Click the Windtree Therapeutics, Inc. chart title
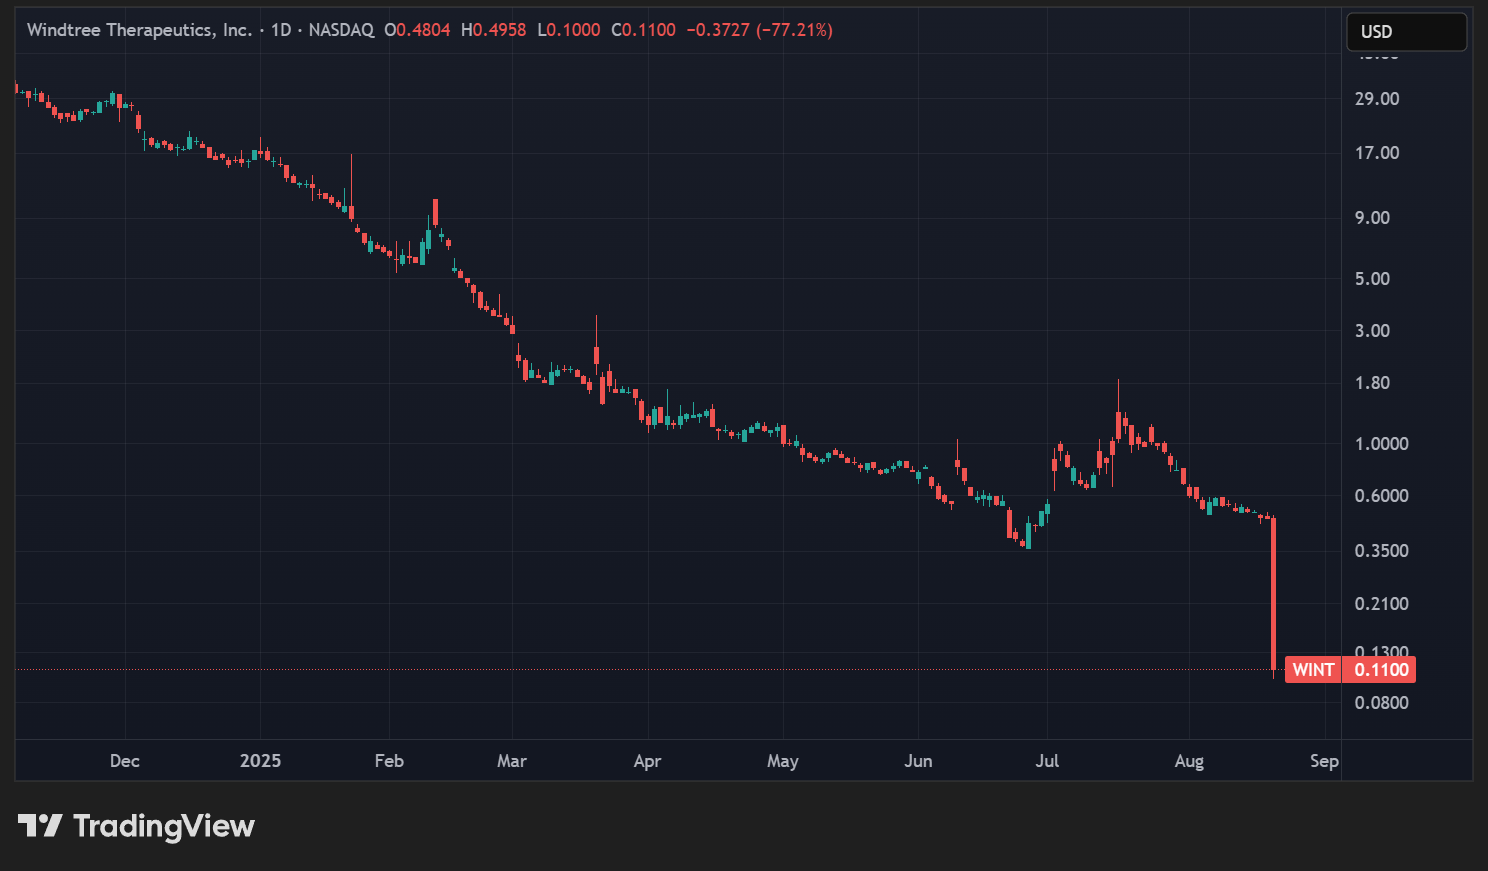The height and width of the screenshot is (871, 1488). (139, 30)
